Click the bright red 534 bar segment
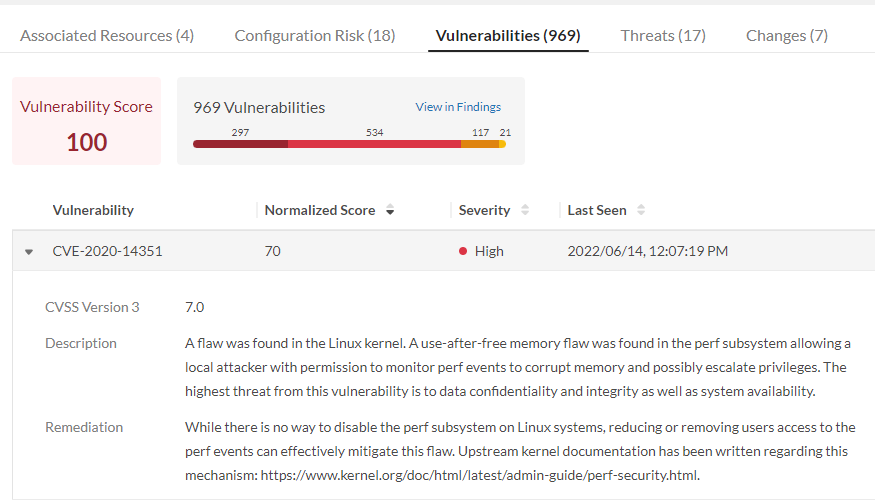The image size is (875, 500). tap(374, 144)
